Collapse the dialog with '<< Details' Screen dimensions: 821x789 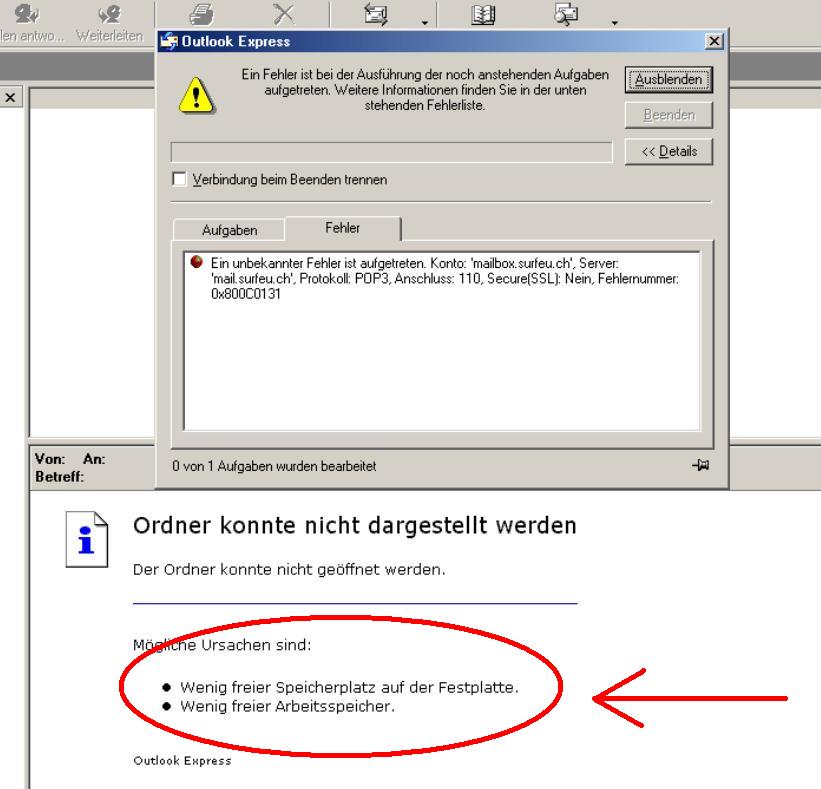click(668, 151)
